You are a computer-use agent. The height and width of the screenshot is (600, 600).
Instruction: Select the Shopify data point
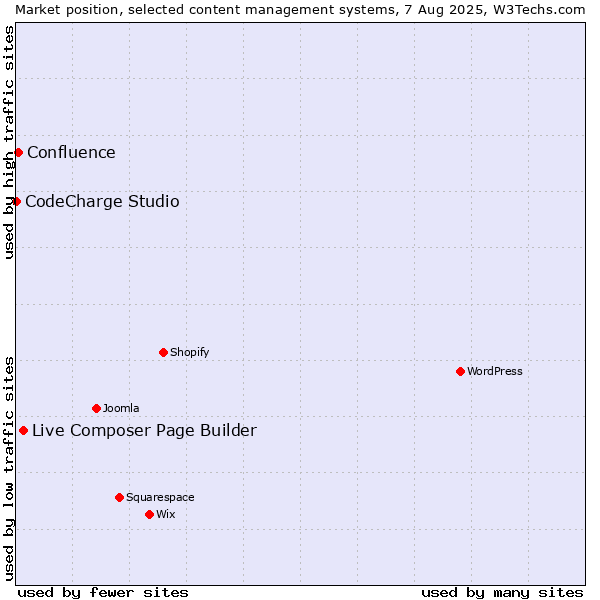pyautogui.click(x=163, y=352)
